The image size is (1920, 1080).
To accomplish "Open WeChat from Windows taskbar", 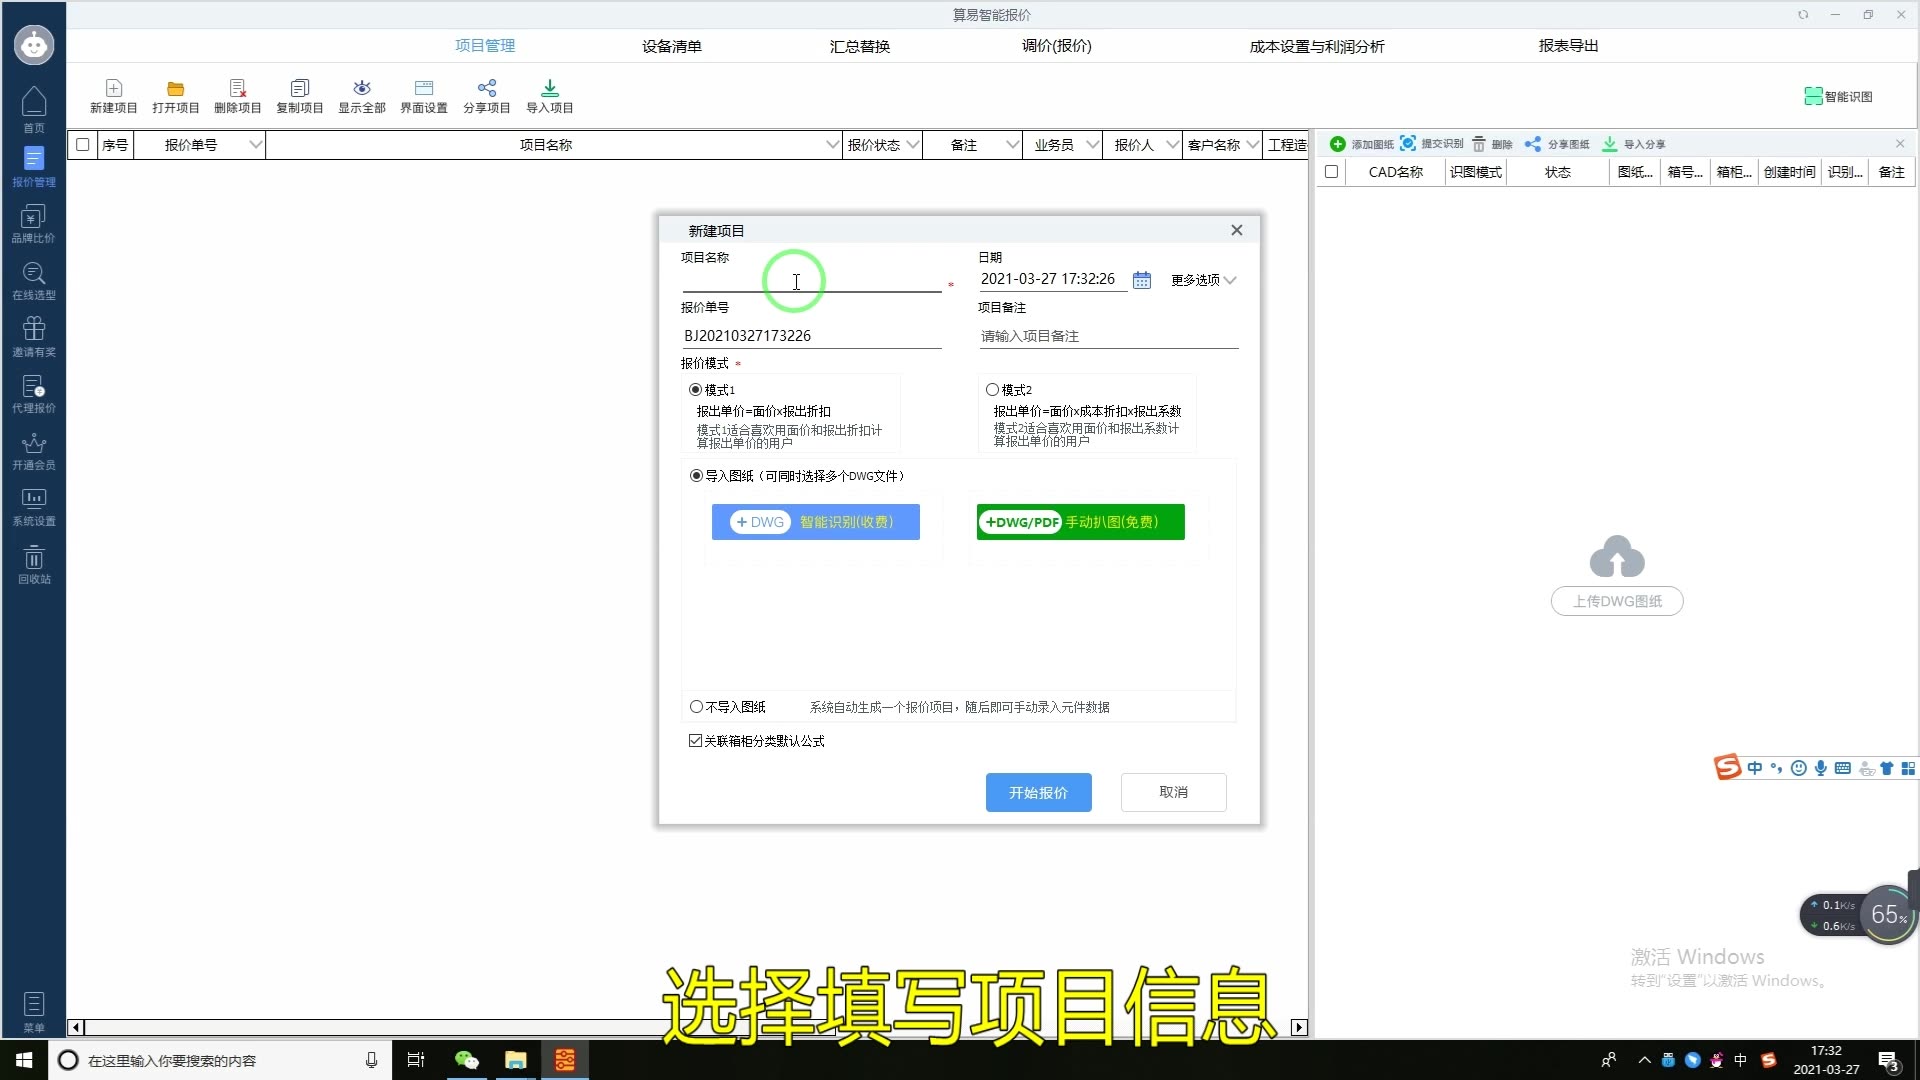I will tap(467, 1060).
